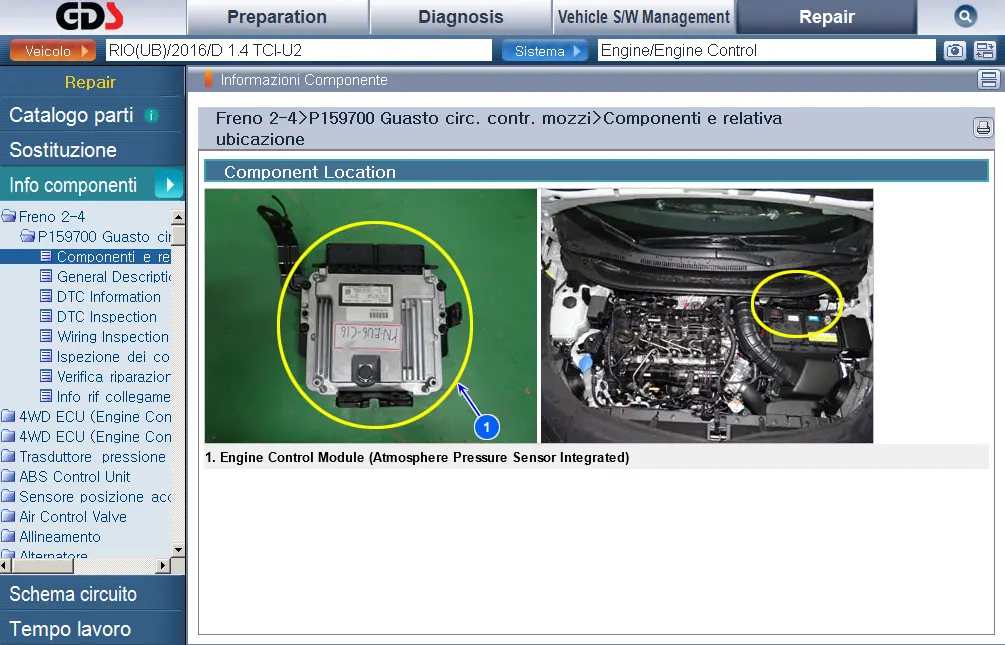Screen dimensions: 1005x645
Task: Click document icon beside DTC Information
Action: 46,296
